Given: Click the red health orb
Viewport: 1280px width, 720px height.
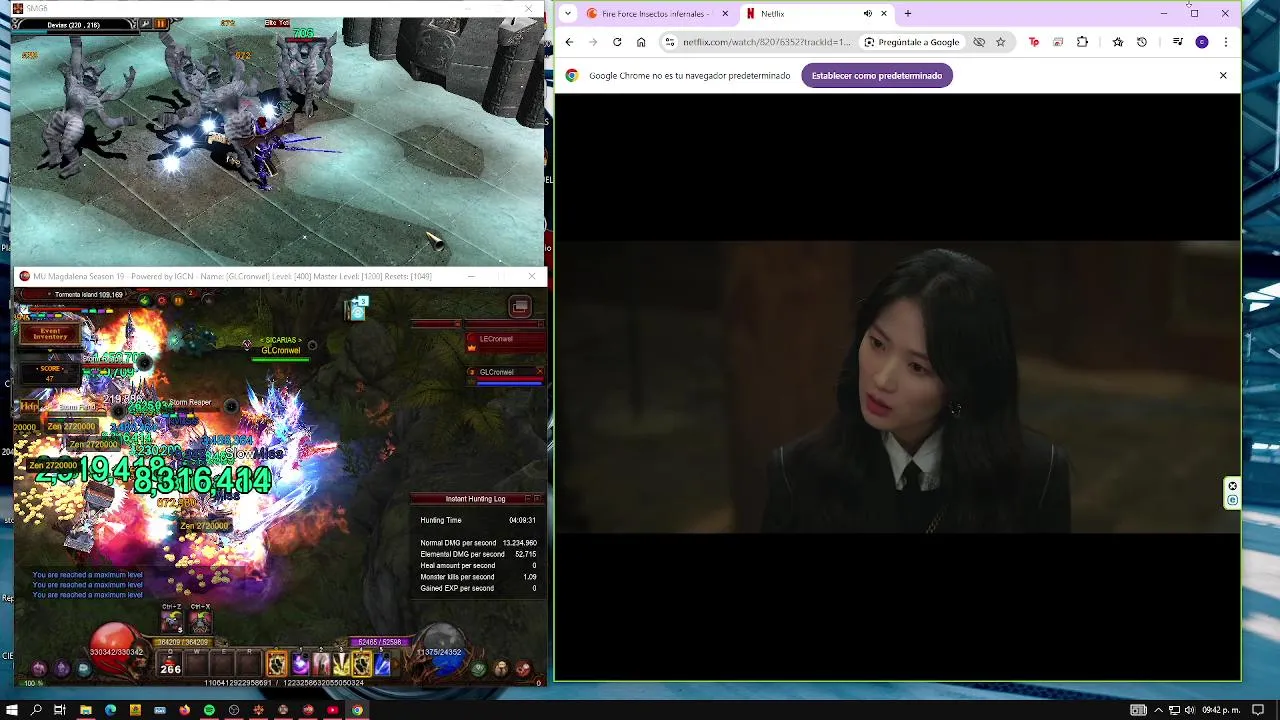Looking at the screenshot, I should (115, 648).
